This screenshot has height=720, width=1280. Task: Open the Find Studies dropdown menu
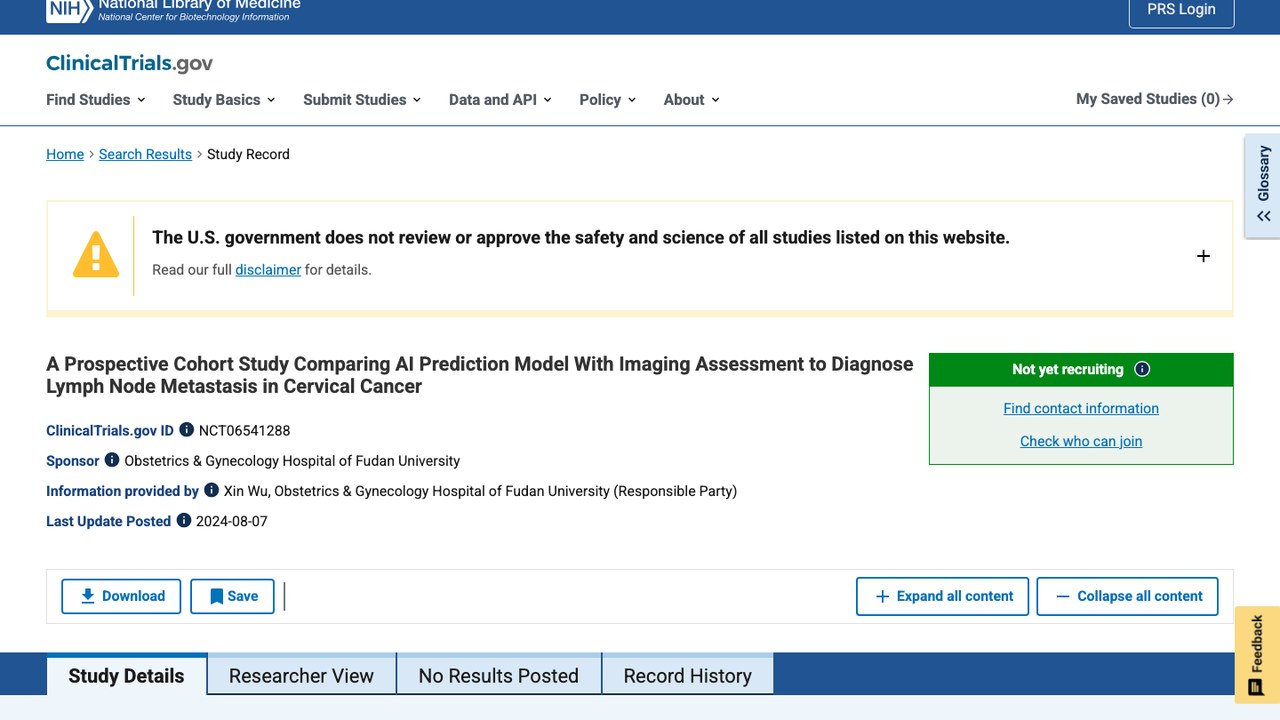96,99
